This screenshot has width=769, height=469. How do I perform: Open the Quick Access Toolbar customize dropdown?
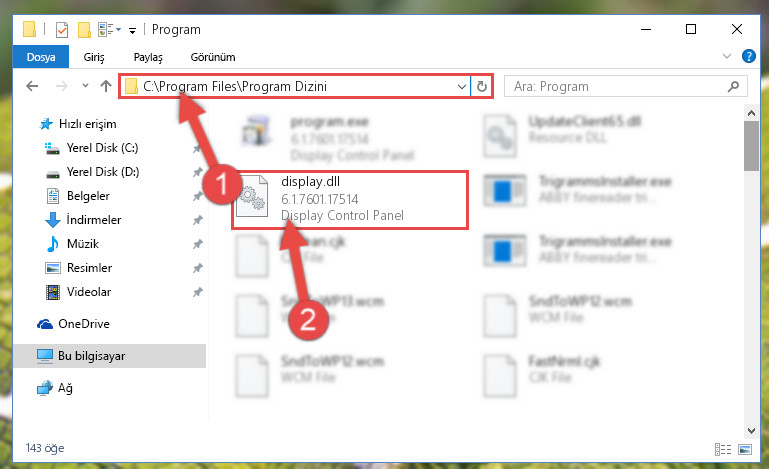pos(132,30)
